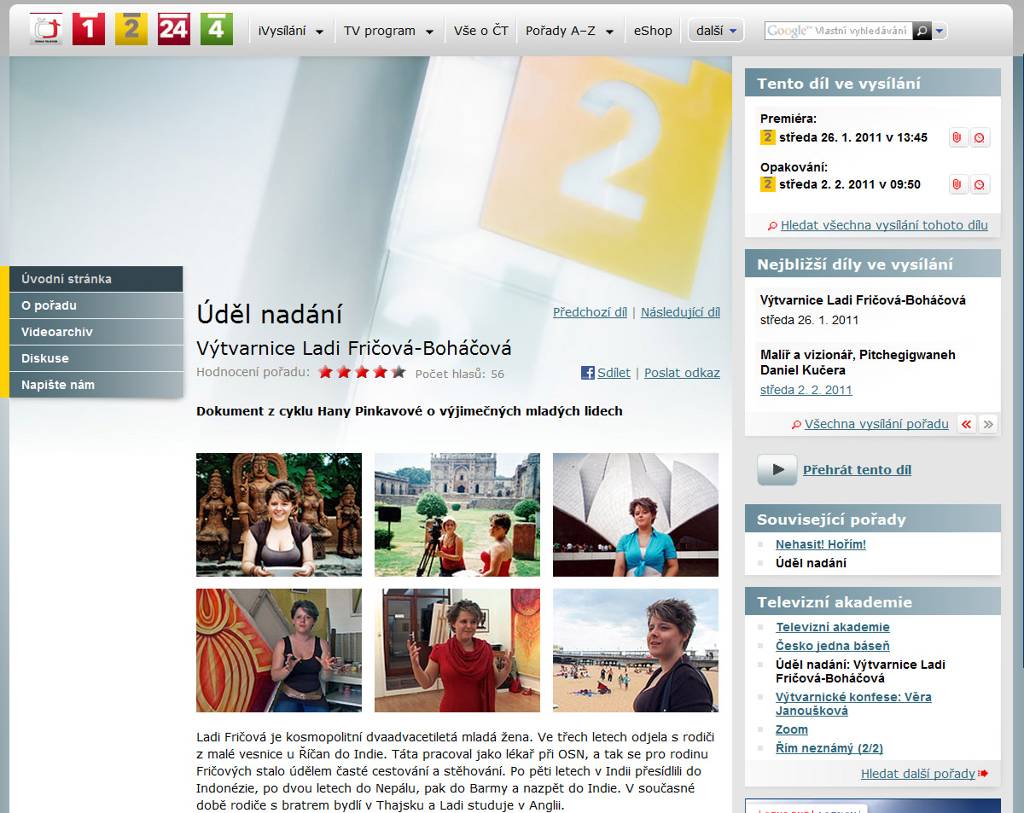Expand the další dropdown
The image size is (1024, 813).
(716, 31)
